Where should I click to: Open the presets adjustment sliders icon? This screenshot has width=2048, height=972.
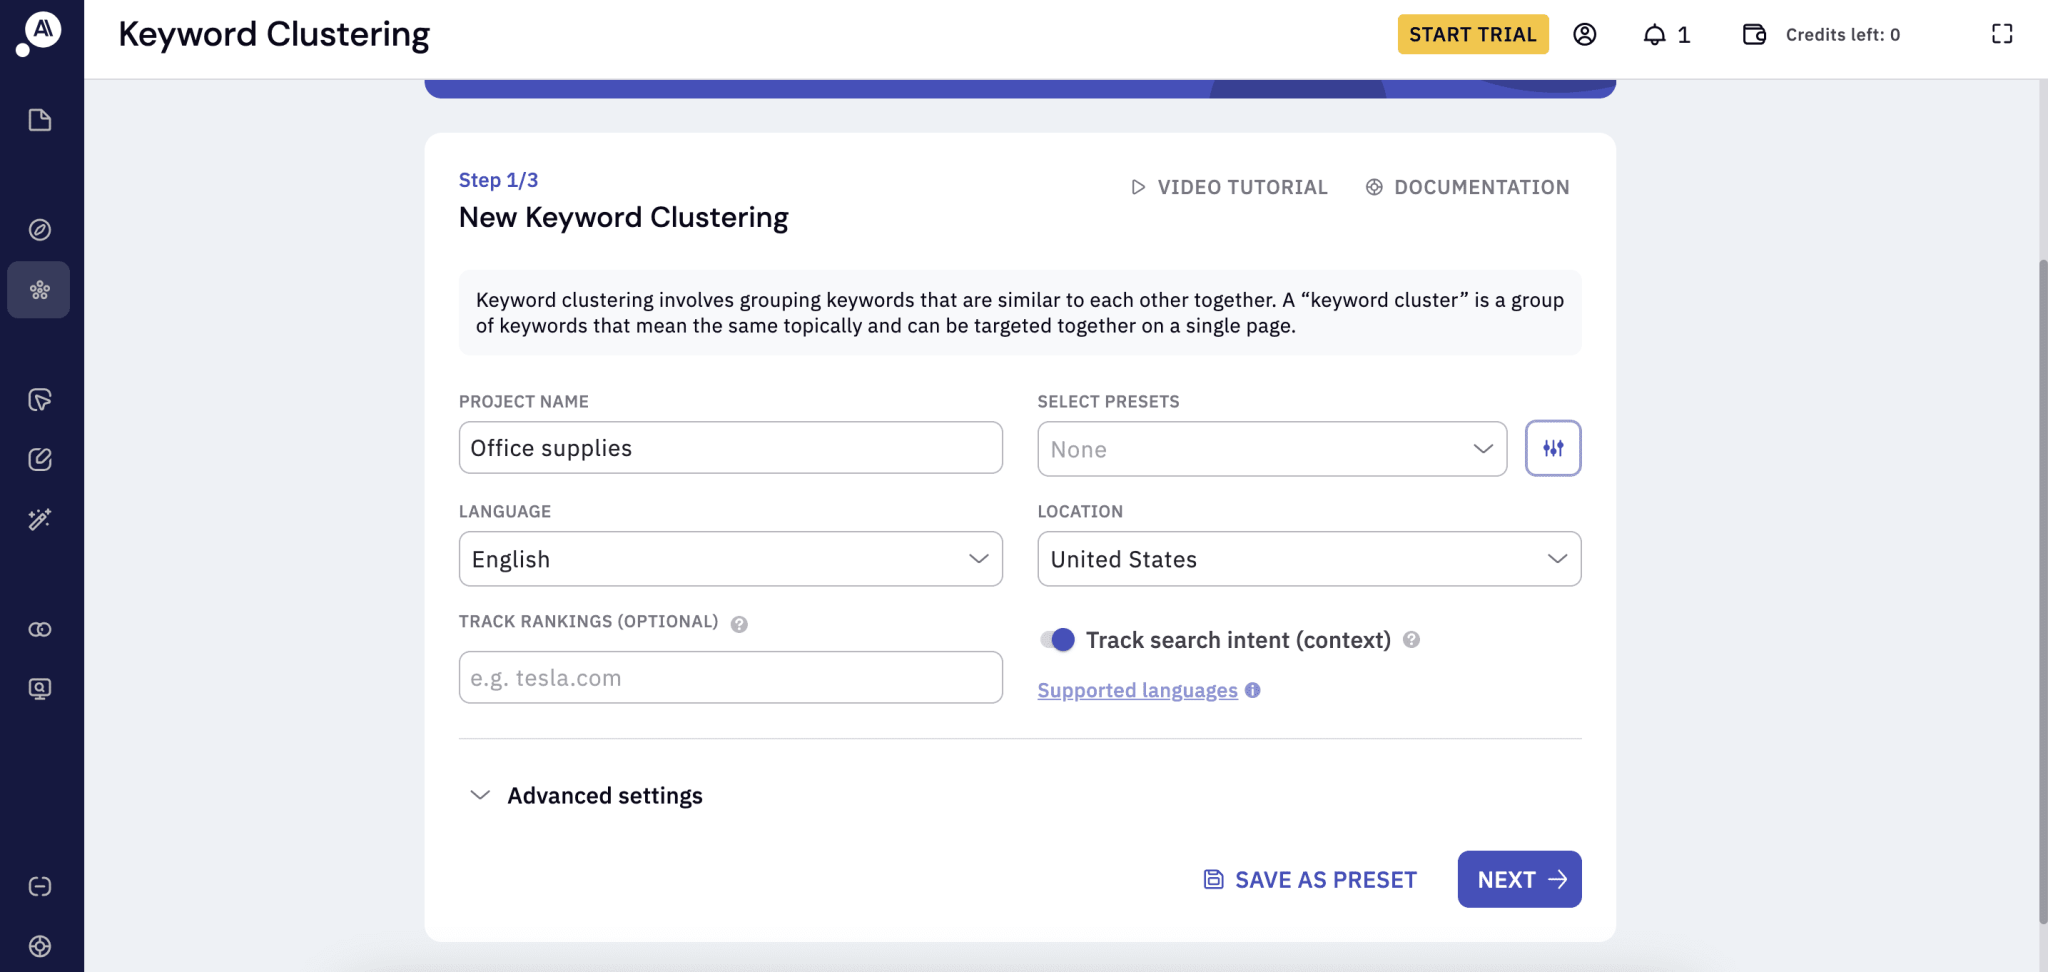pos(1552,448)
